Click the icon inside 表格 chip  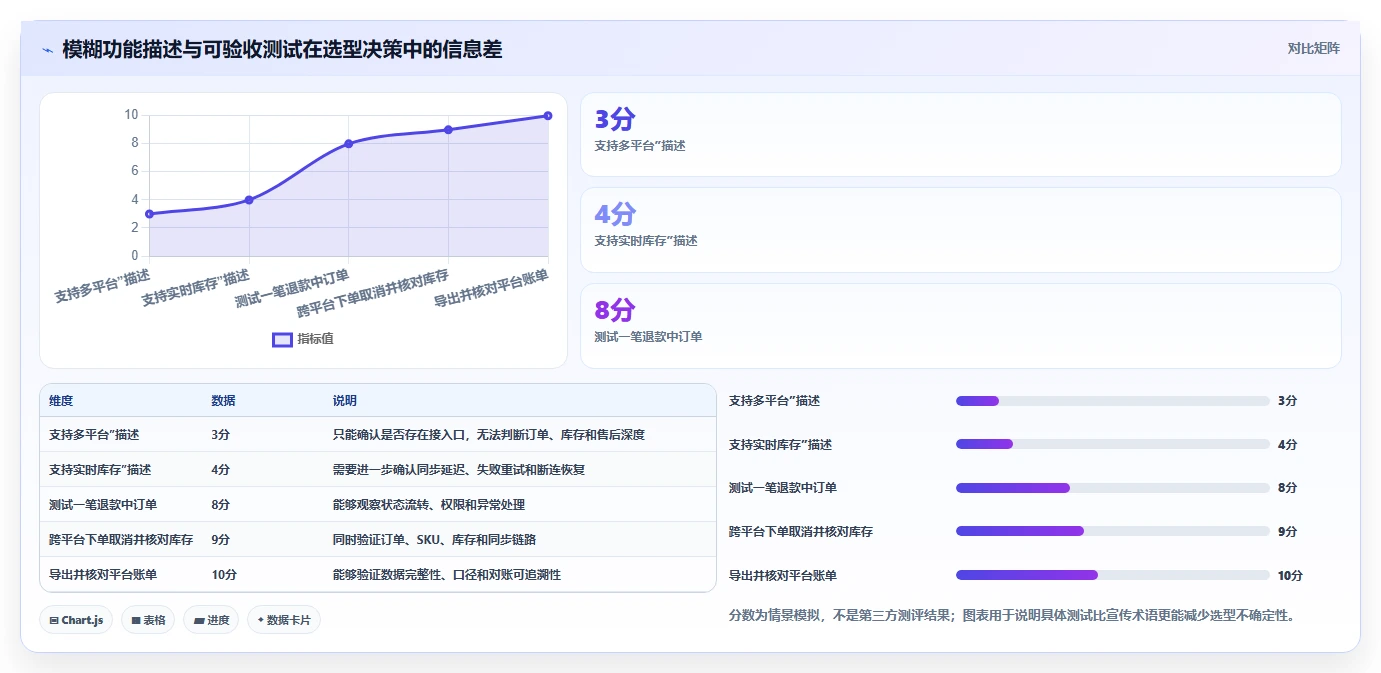click(136, 620)
